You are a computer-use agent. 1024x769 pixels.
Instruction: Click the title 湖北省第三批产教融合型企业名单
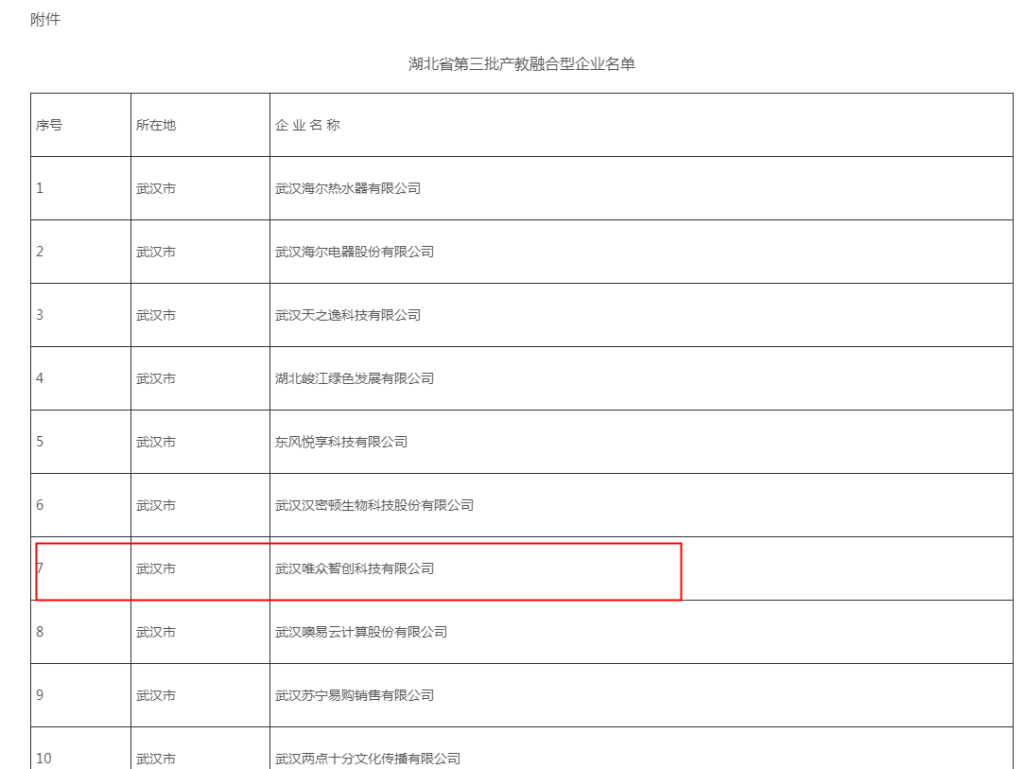pos(522,65)
